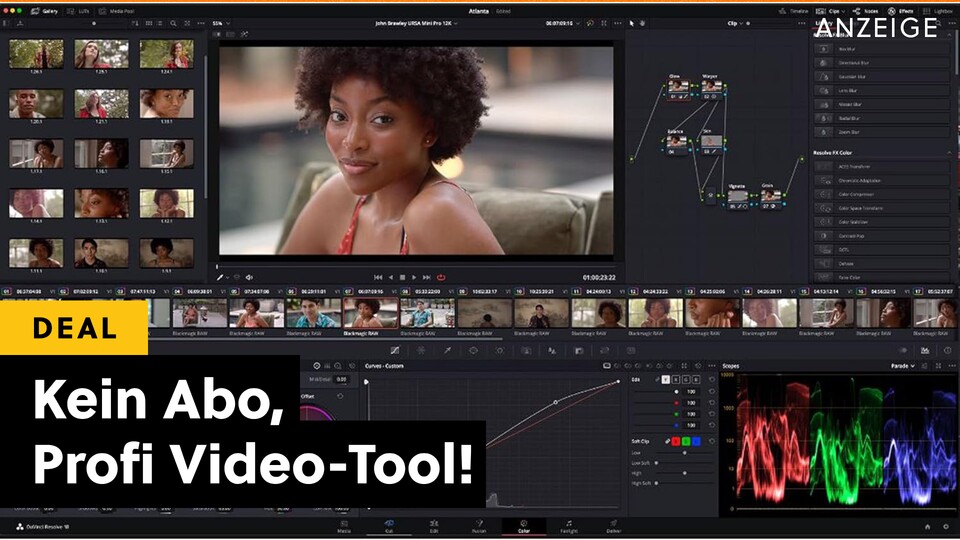960x540 pixels.
Task: Switch to the Deliver page tab
Action: [x=613, y=526]
